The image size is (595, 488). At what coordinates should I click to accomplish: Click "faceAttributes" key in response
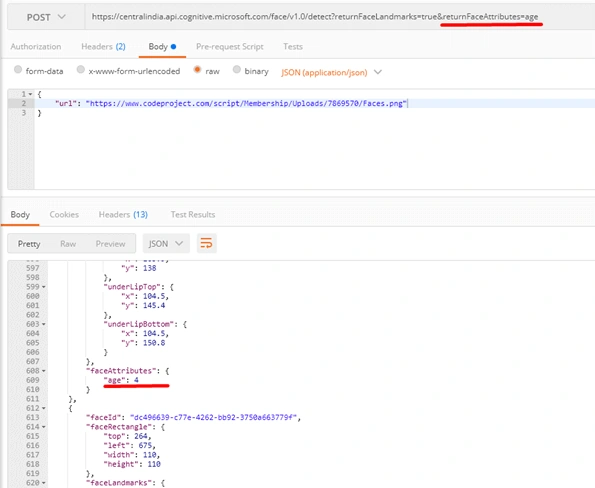[121, 371]
